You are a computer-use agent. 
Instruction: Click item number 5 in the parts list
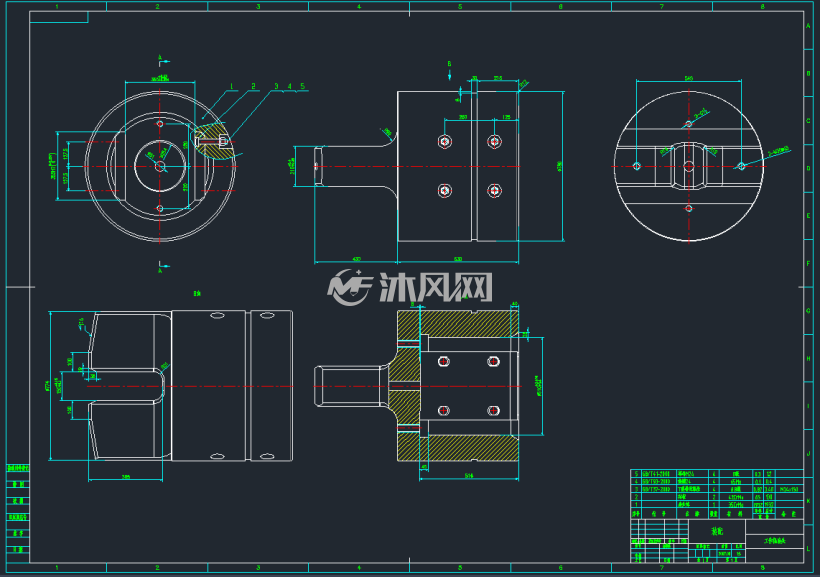point(636,474)
